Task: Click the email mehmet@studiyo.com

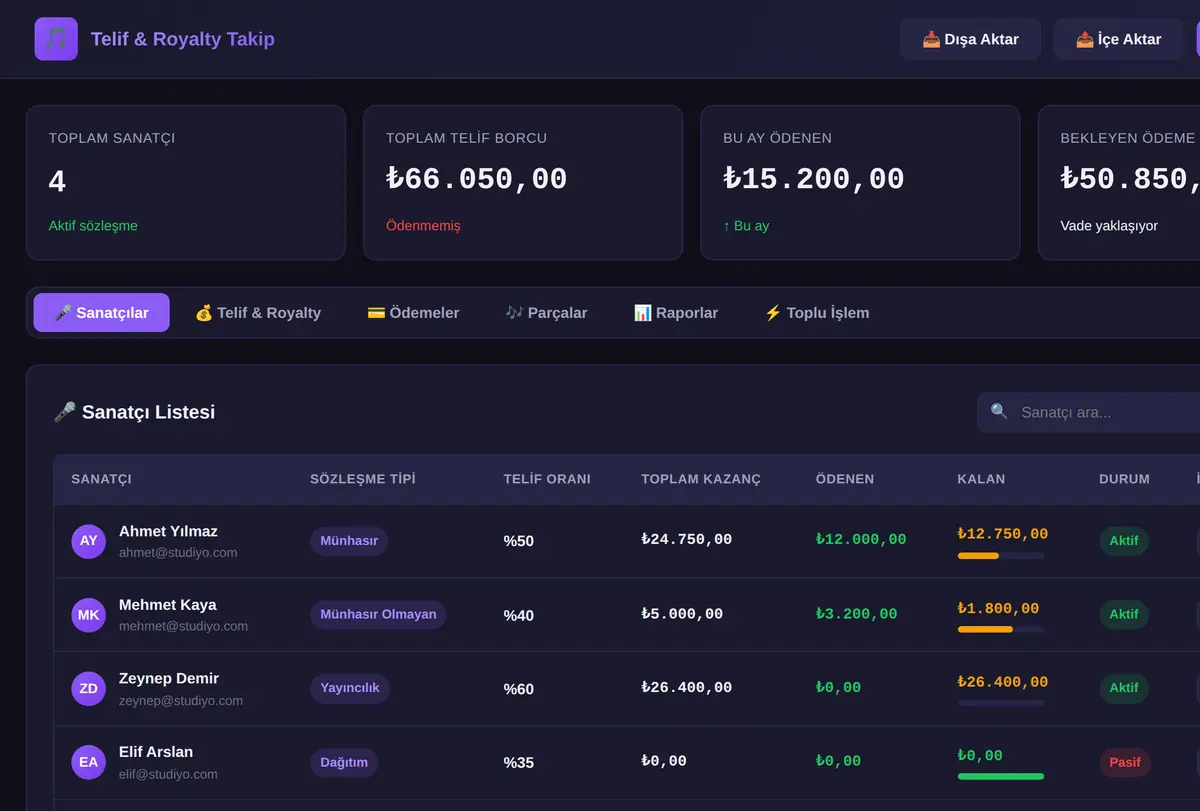Action: (183, 626)
